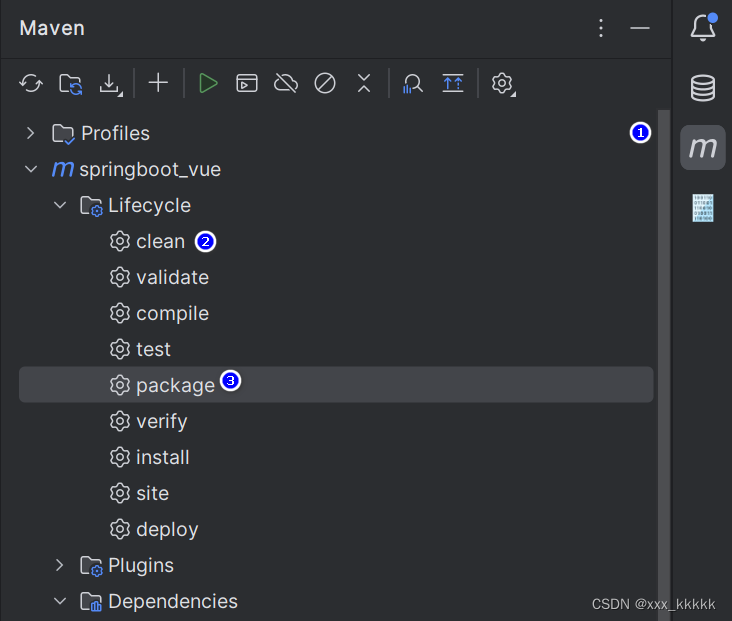Add Maven project with plus icon
The height and width of the screenshot is (621, 732).
coord(158,83)
